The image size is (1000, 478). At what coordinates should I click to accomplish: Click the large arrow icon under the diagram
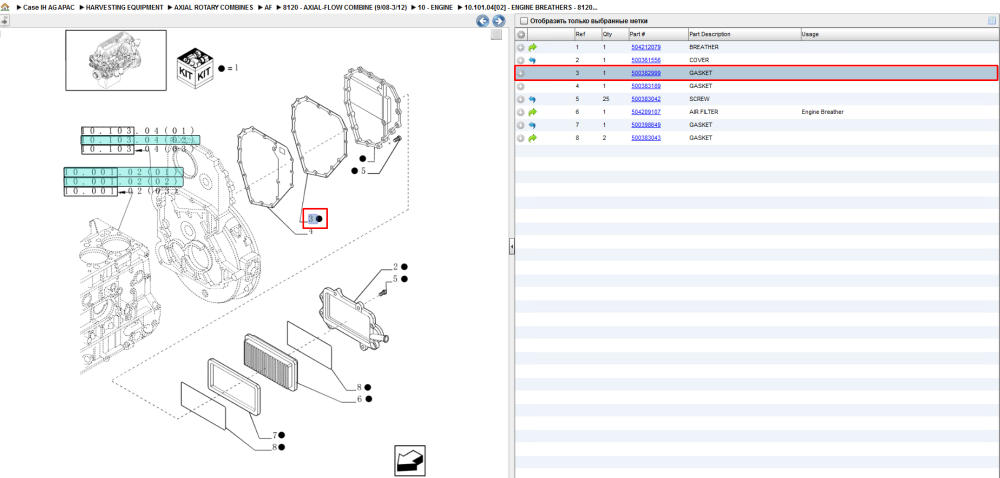click(x=409, y=460)
